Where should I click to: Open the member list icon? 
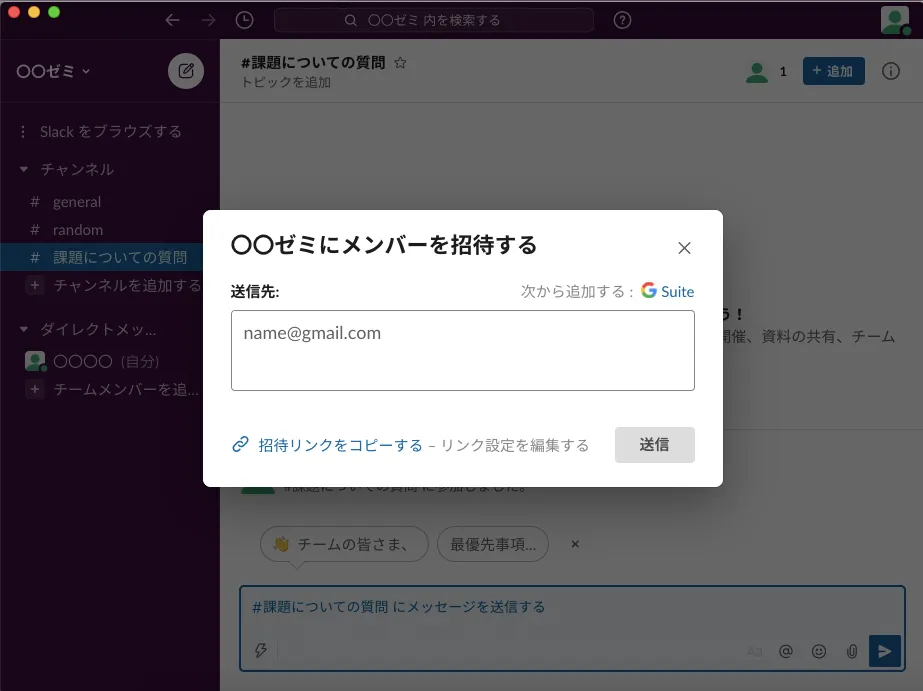(x=766, y=71)
